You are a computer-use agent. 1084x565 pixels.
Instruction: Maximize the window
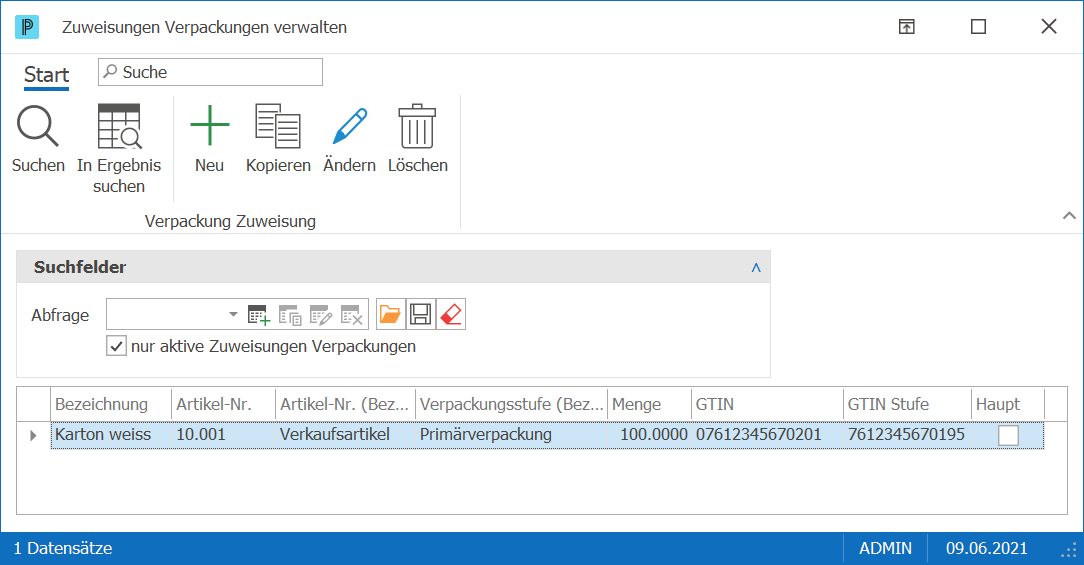click(x=978, y=27)
